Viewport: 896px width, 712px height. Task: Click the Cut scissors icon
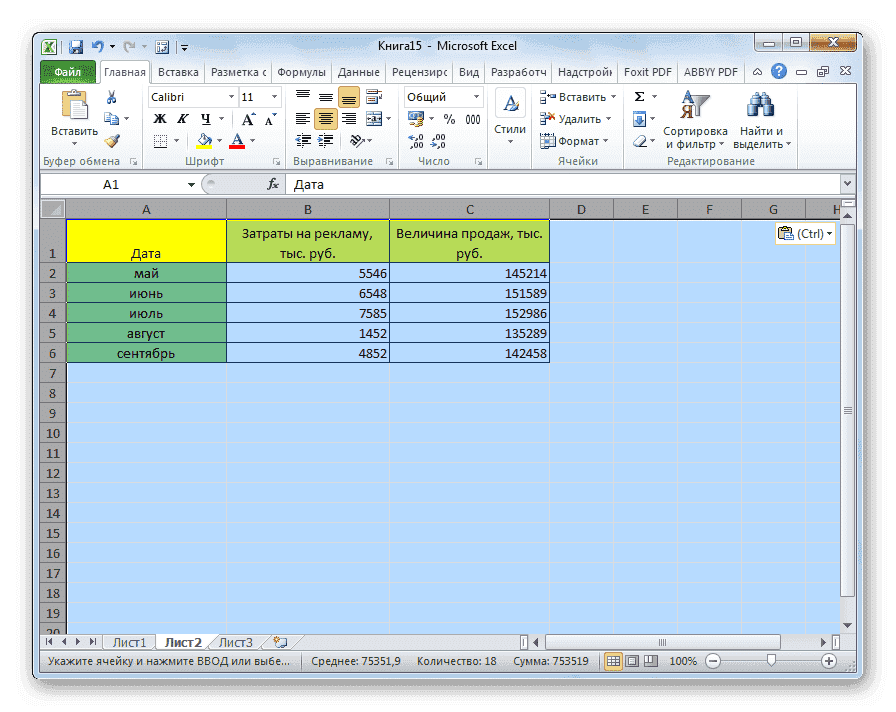pos(111,97)
